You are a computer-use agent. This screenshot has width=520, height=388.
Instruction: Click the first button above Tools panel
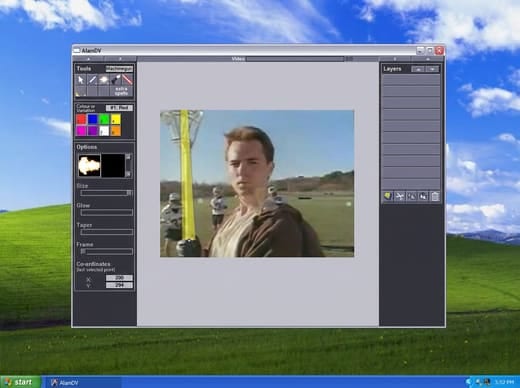tap(89, 59)
